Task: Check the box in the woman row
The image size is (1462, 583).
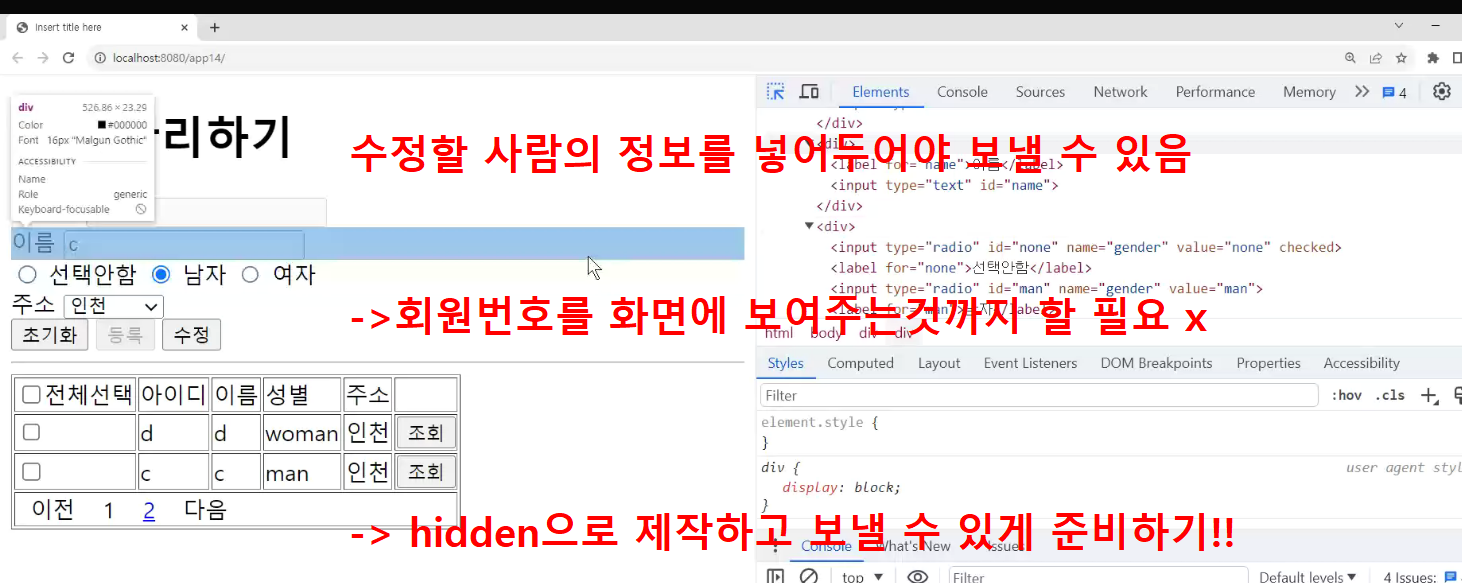Action: (x=31, y=432)
